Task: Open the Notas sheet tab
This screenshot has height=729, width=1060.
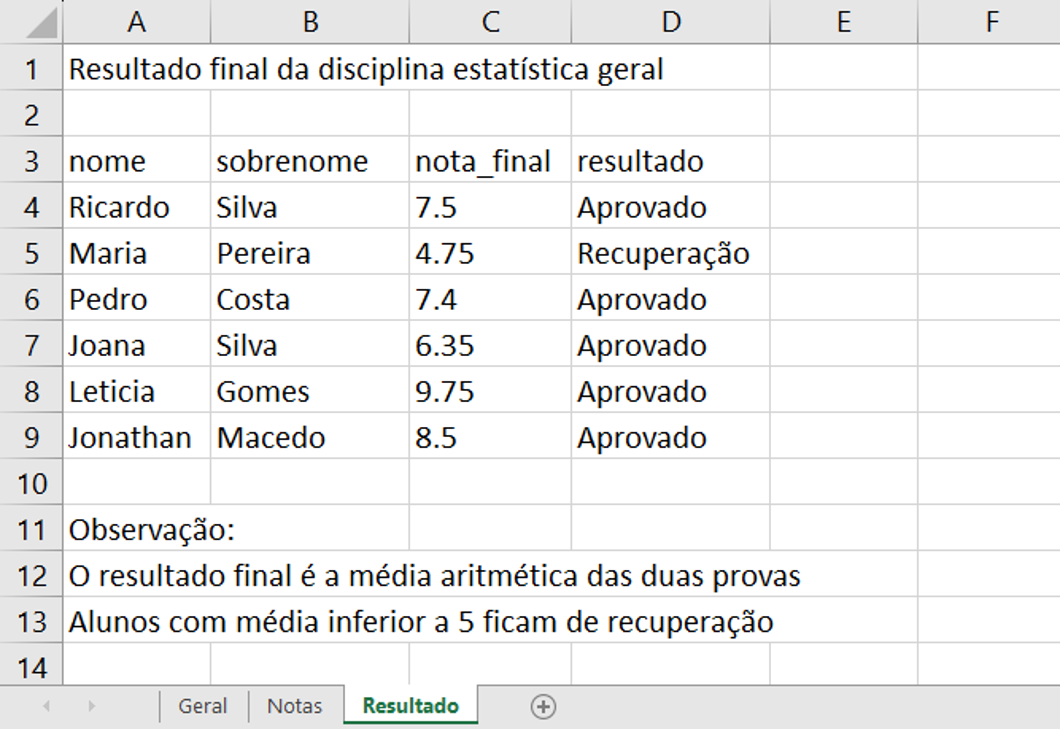Action: click(x=295, y=706)
